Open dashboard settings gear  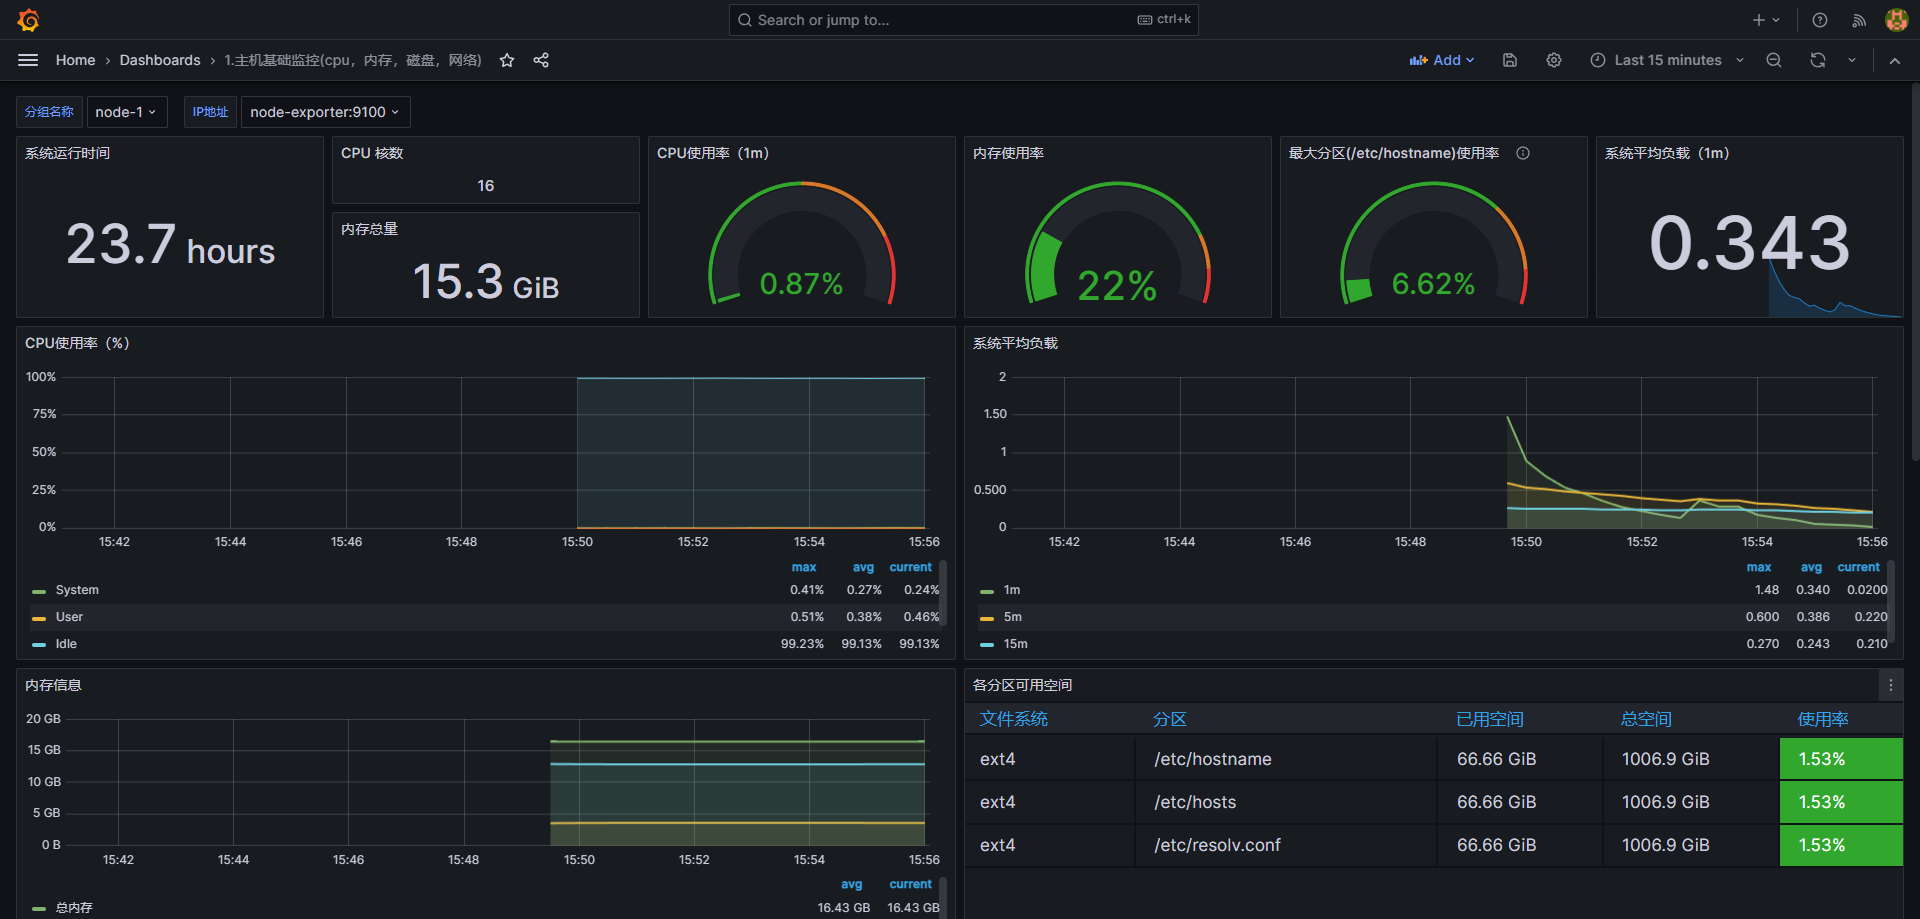pyautogui.click(x=1554, y=60)
